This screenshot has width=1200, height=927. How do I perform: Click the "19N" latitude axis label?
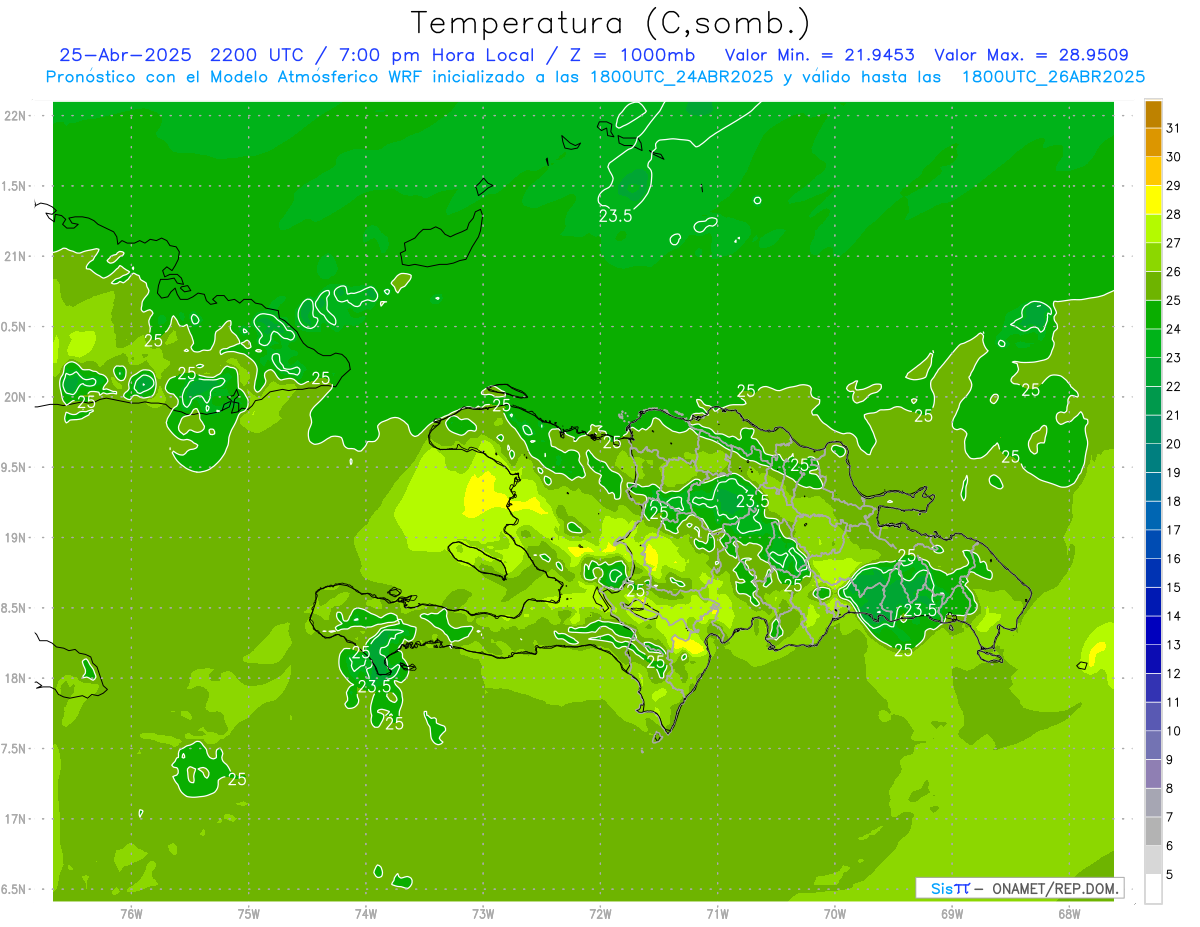(x=16, y=538)
